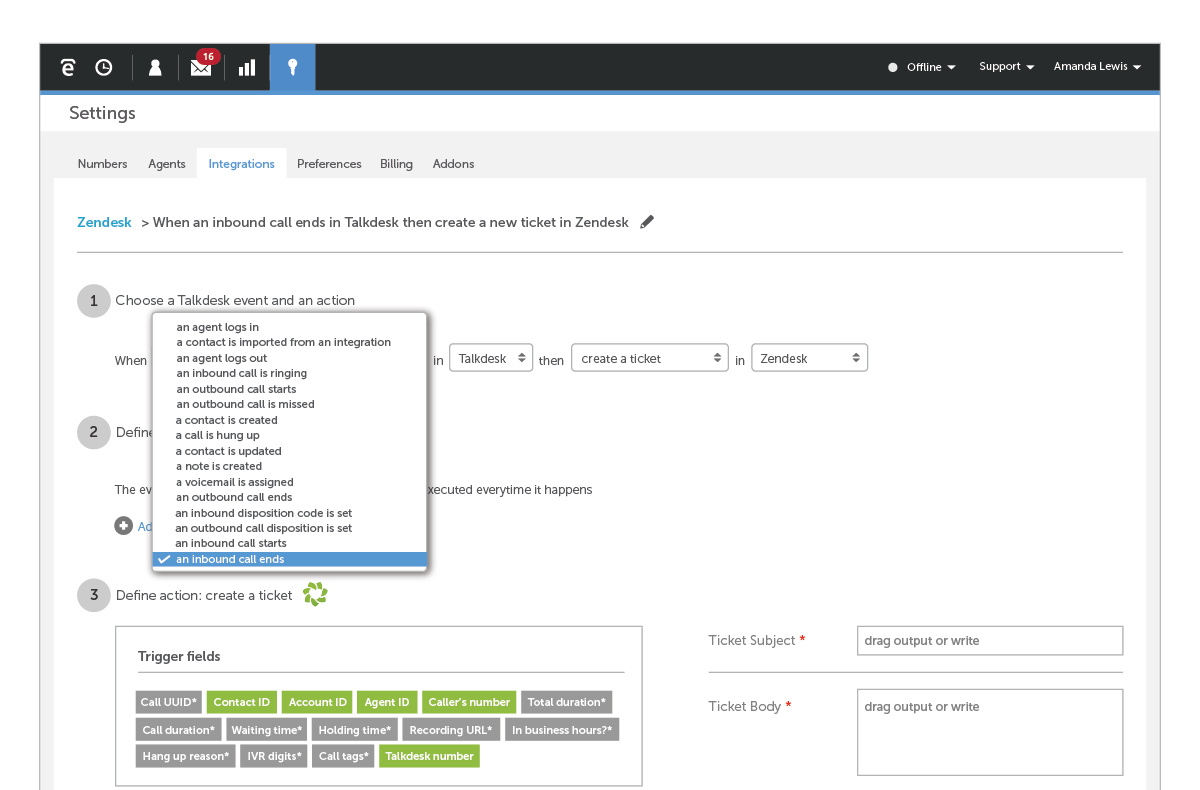Screen dimensions: 1200x790
Task: Click the 'Hang up reason*' trigger field
Action: [x=186, y=756]
